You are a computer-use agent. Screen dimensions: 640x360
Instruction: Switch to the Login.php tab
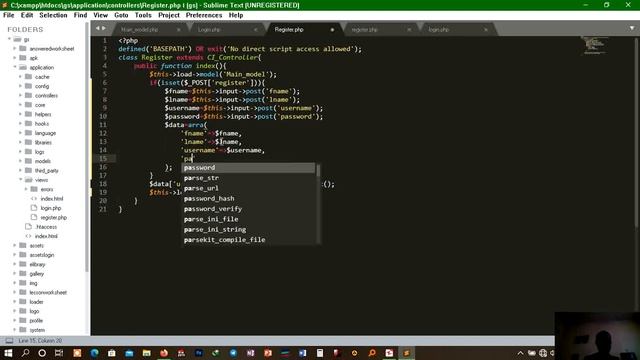point(209,30)
